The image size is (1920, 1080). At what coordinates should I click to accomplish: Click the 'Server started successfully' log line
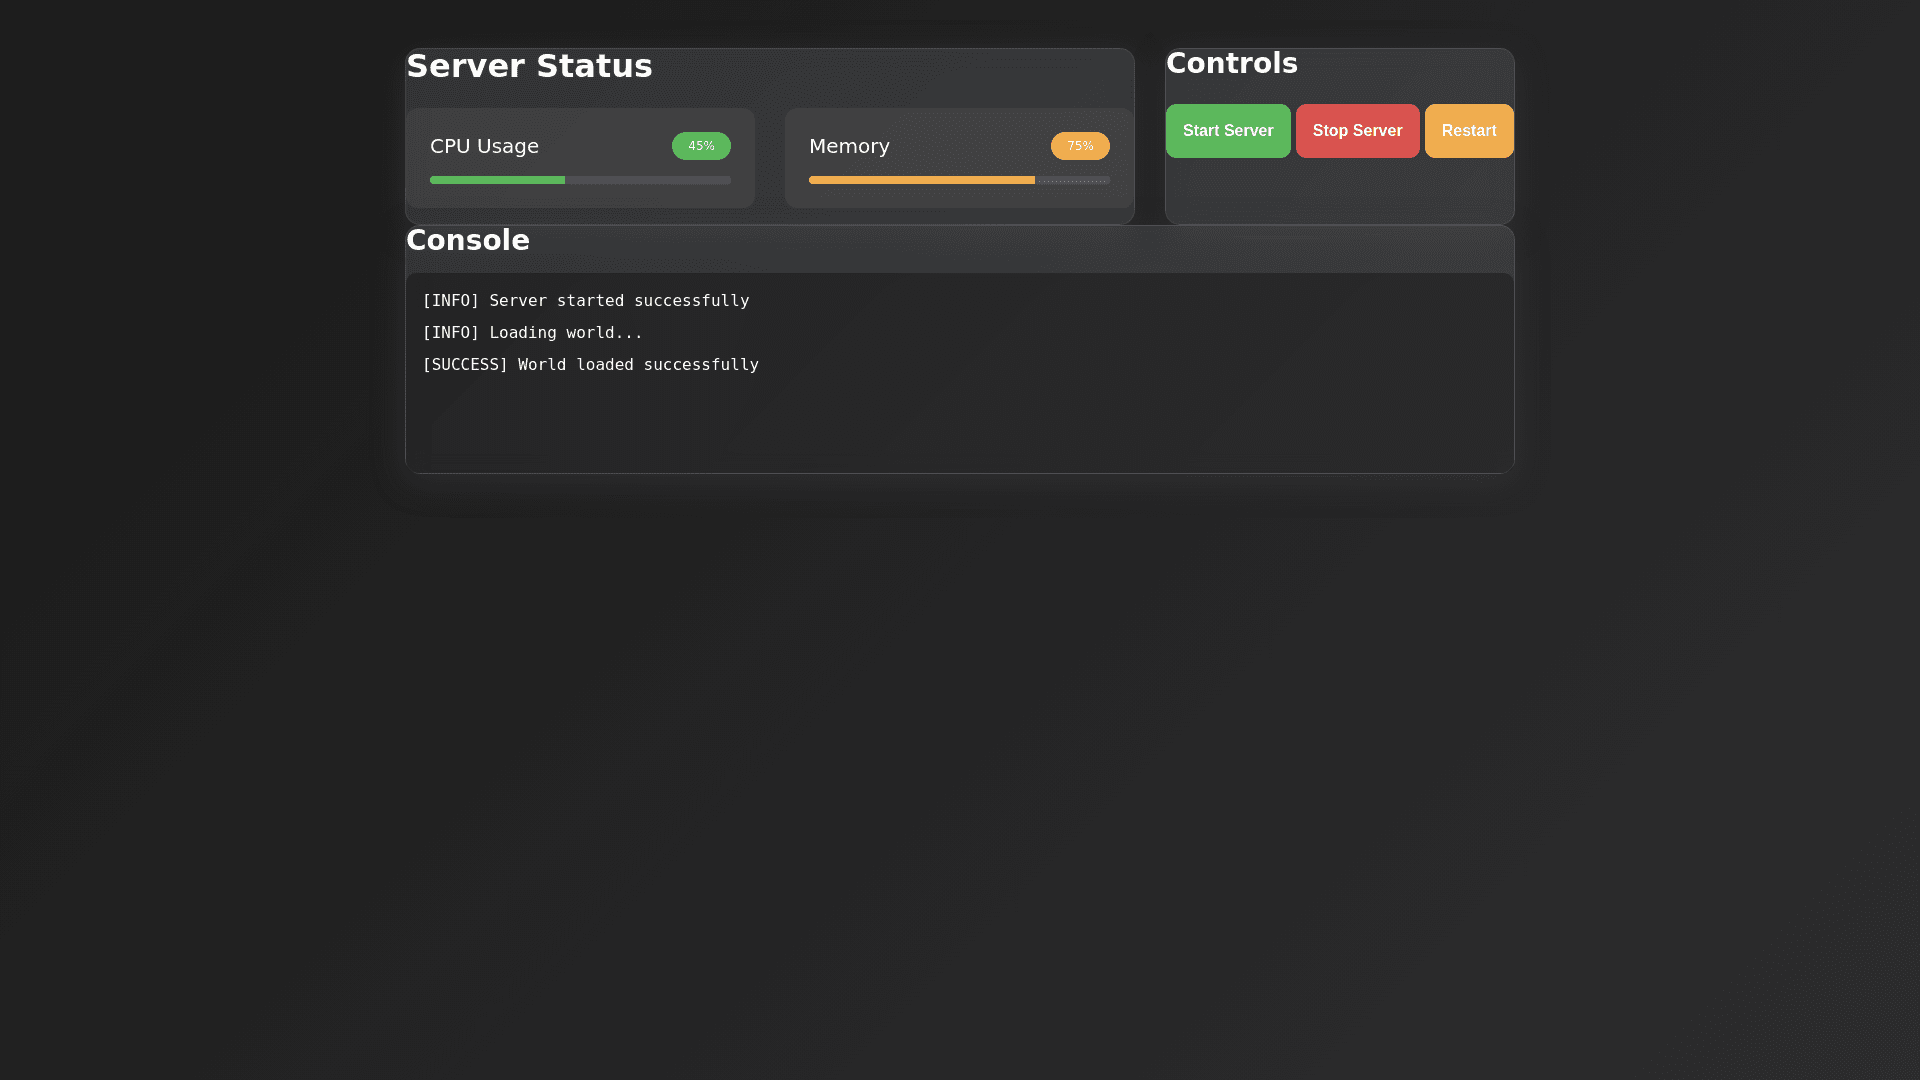tap(585, 301)
